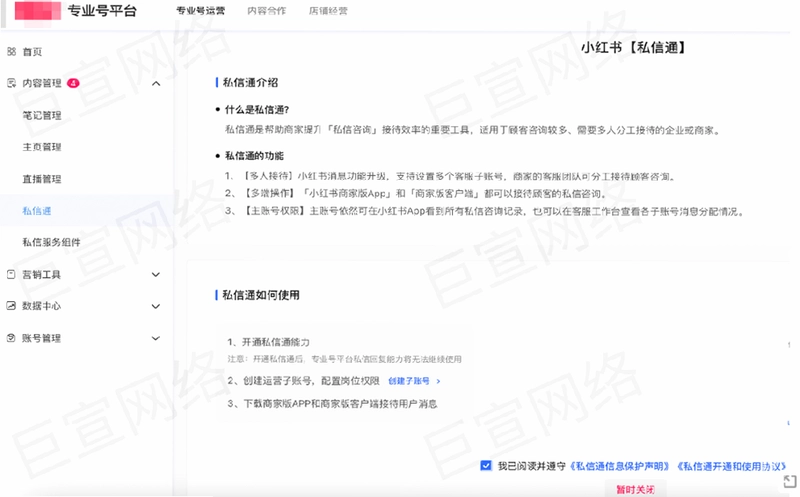
Task: Click the 创建子账号 link
Action: (x=409, y=381)
